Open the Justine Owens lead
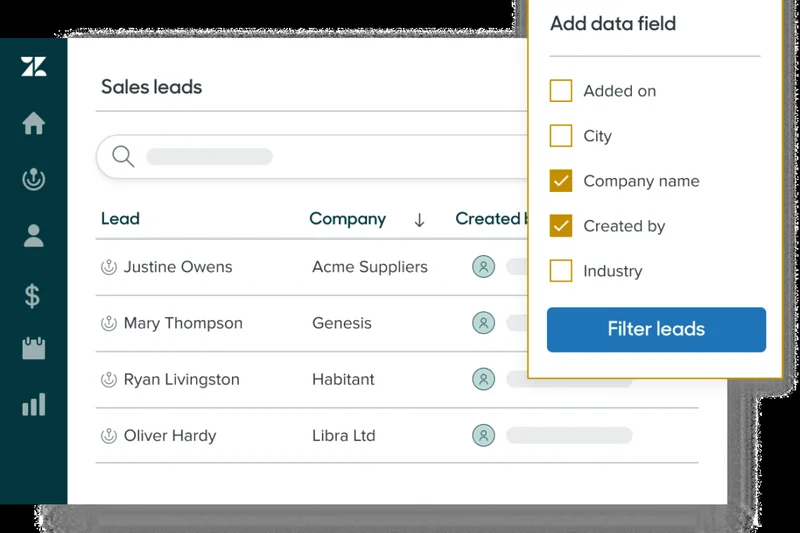This screenshot has height=533, width=800. click(x=177, y=267)
